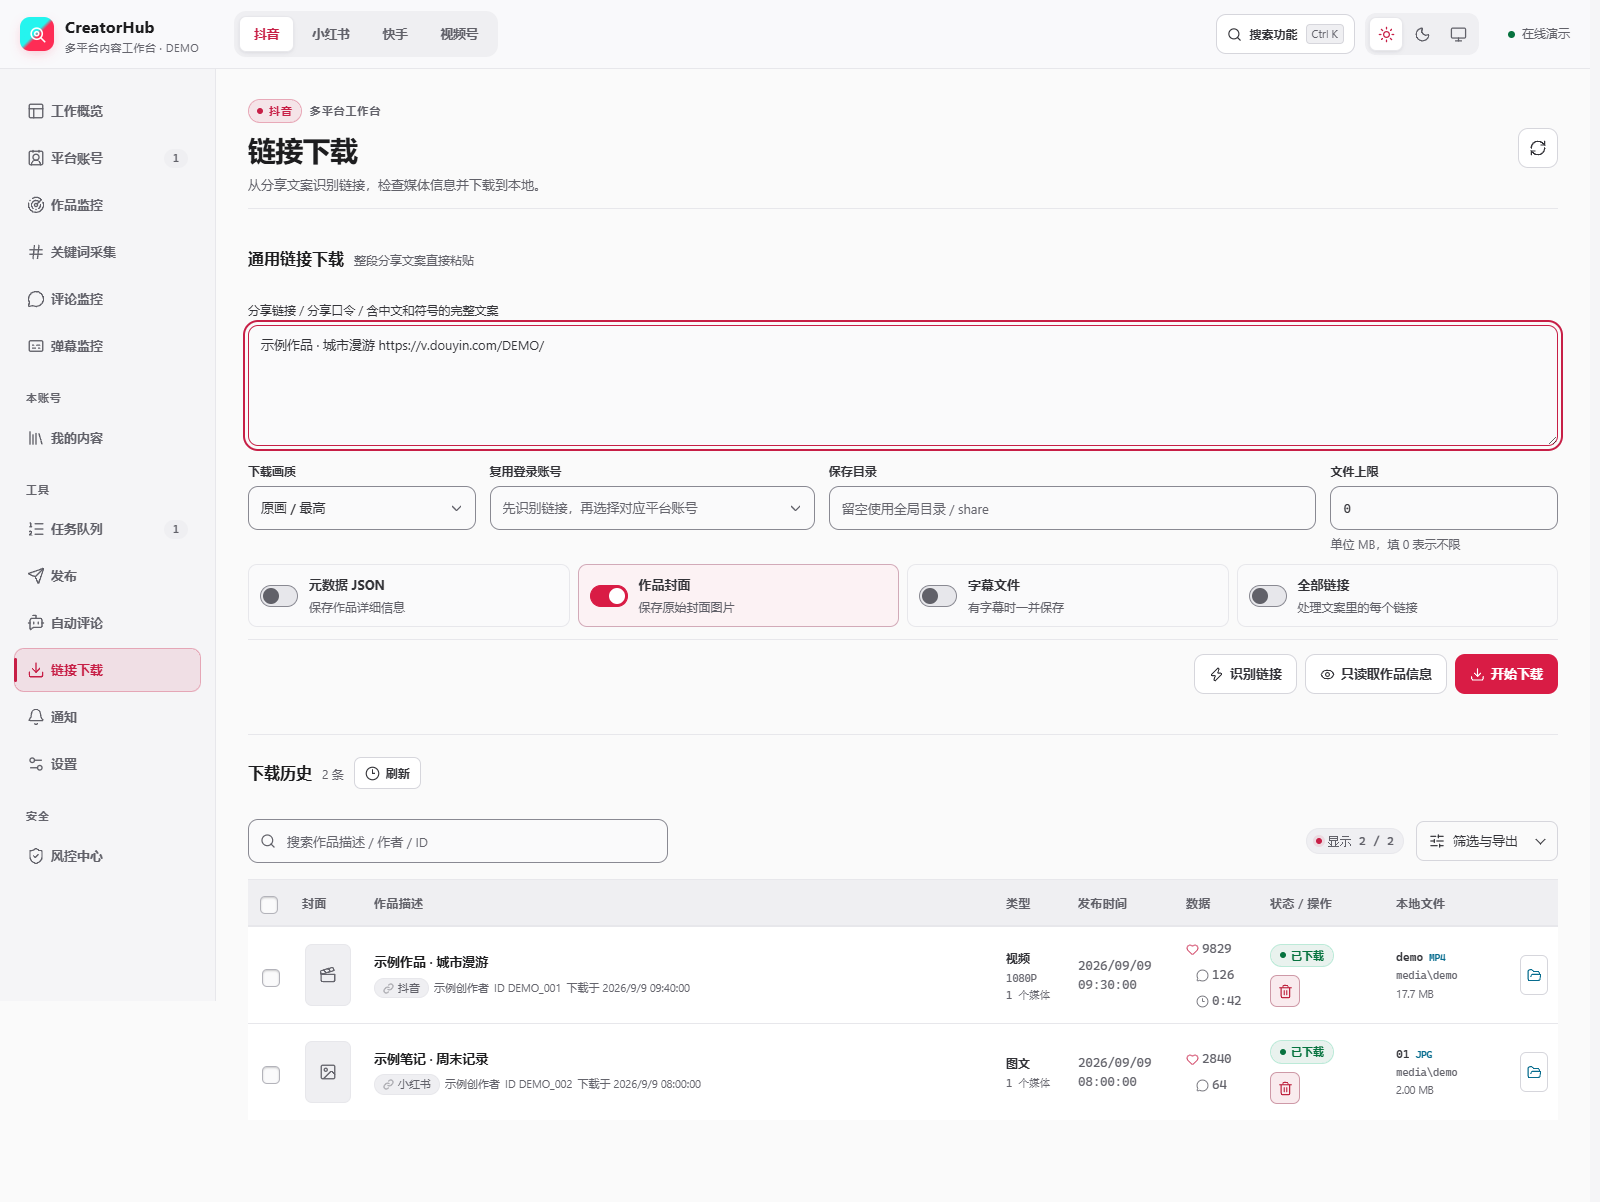Select system theme monitor icon
This screenshot has width=1600, height=1202.
[1458, 34]
